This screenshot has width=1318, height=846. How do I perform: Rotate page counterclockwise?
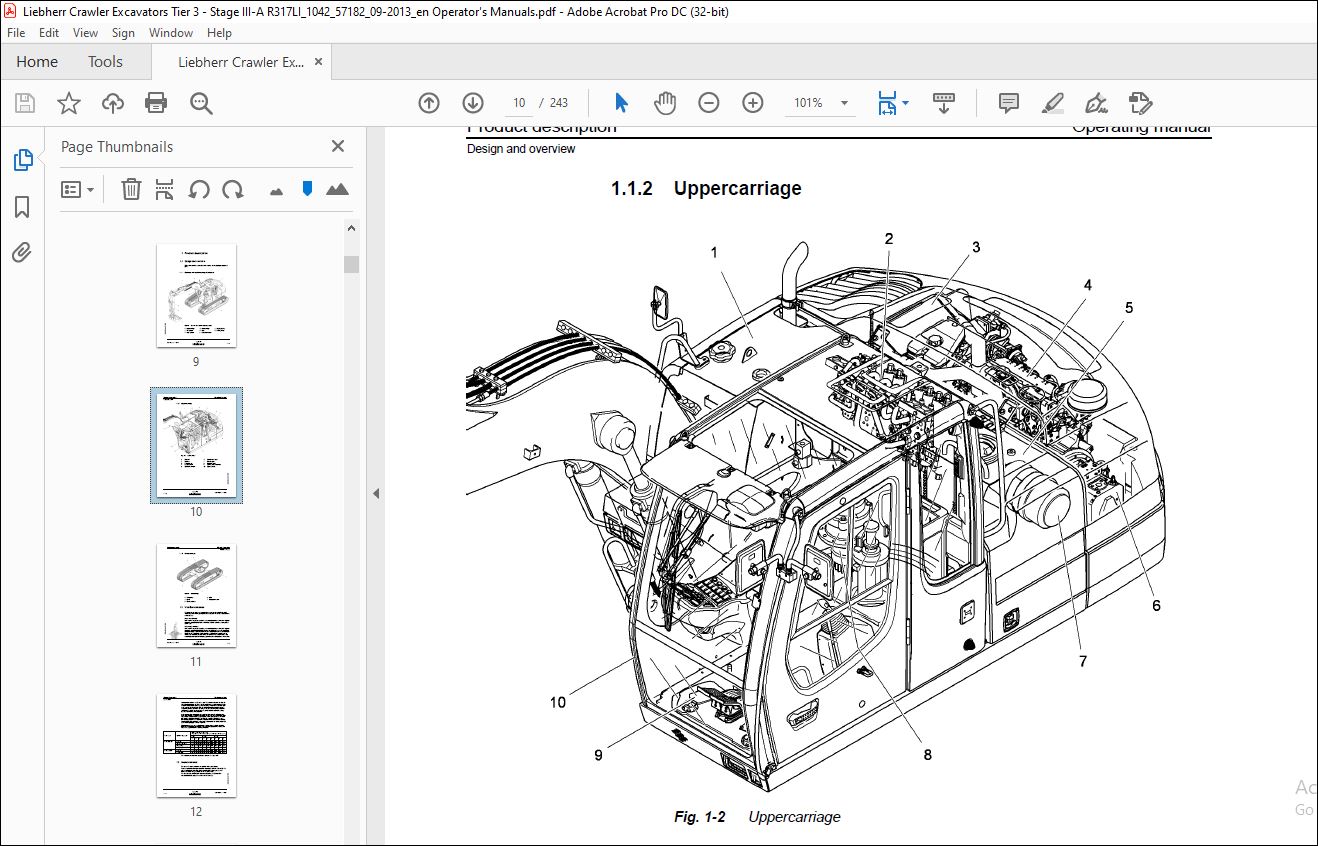click(x=199, y=189)
